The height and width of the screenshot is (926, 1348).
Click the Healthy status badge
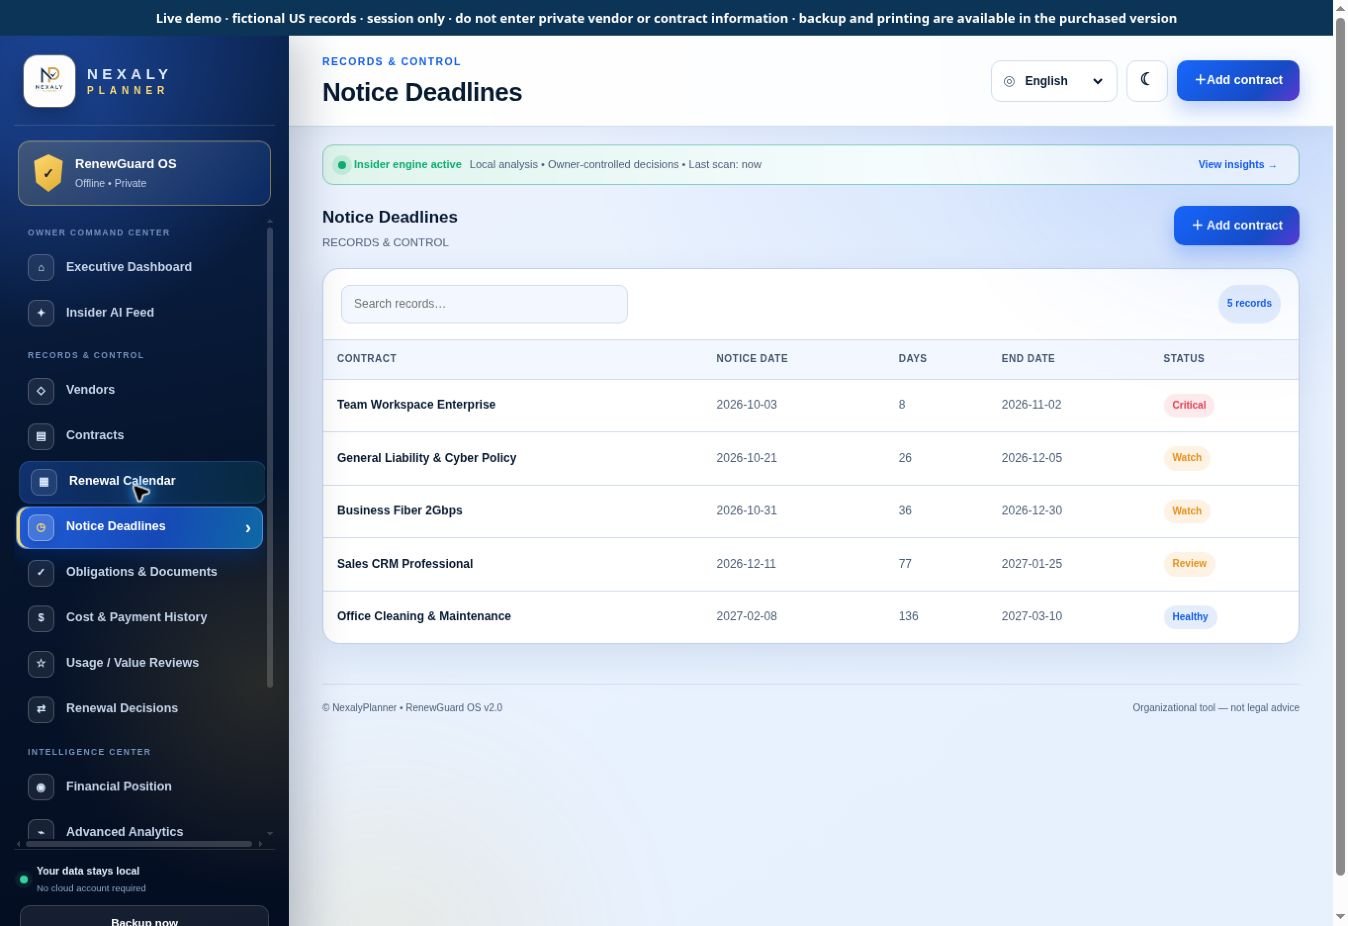tap(1190, 617)
